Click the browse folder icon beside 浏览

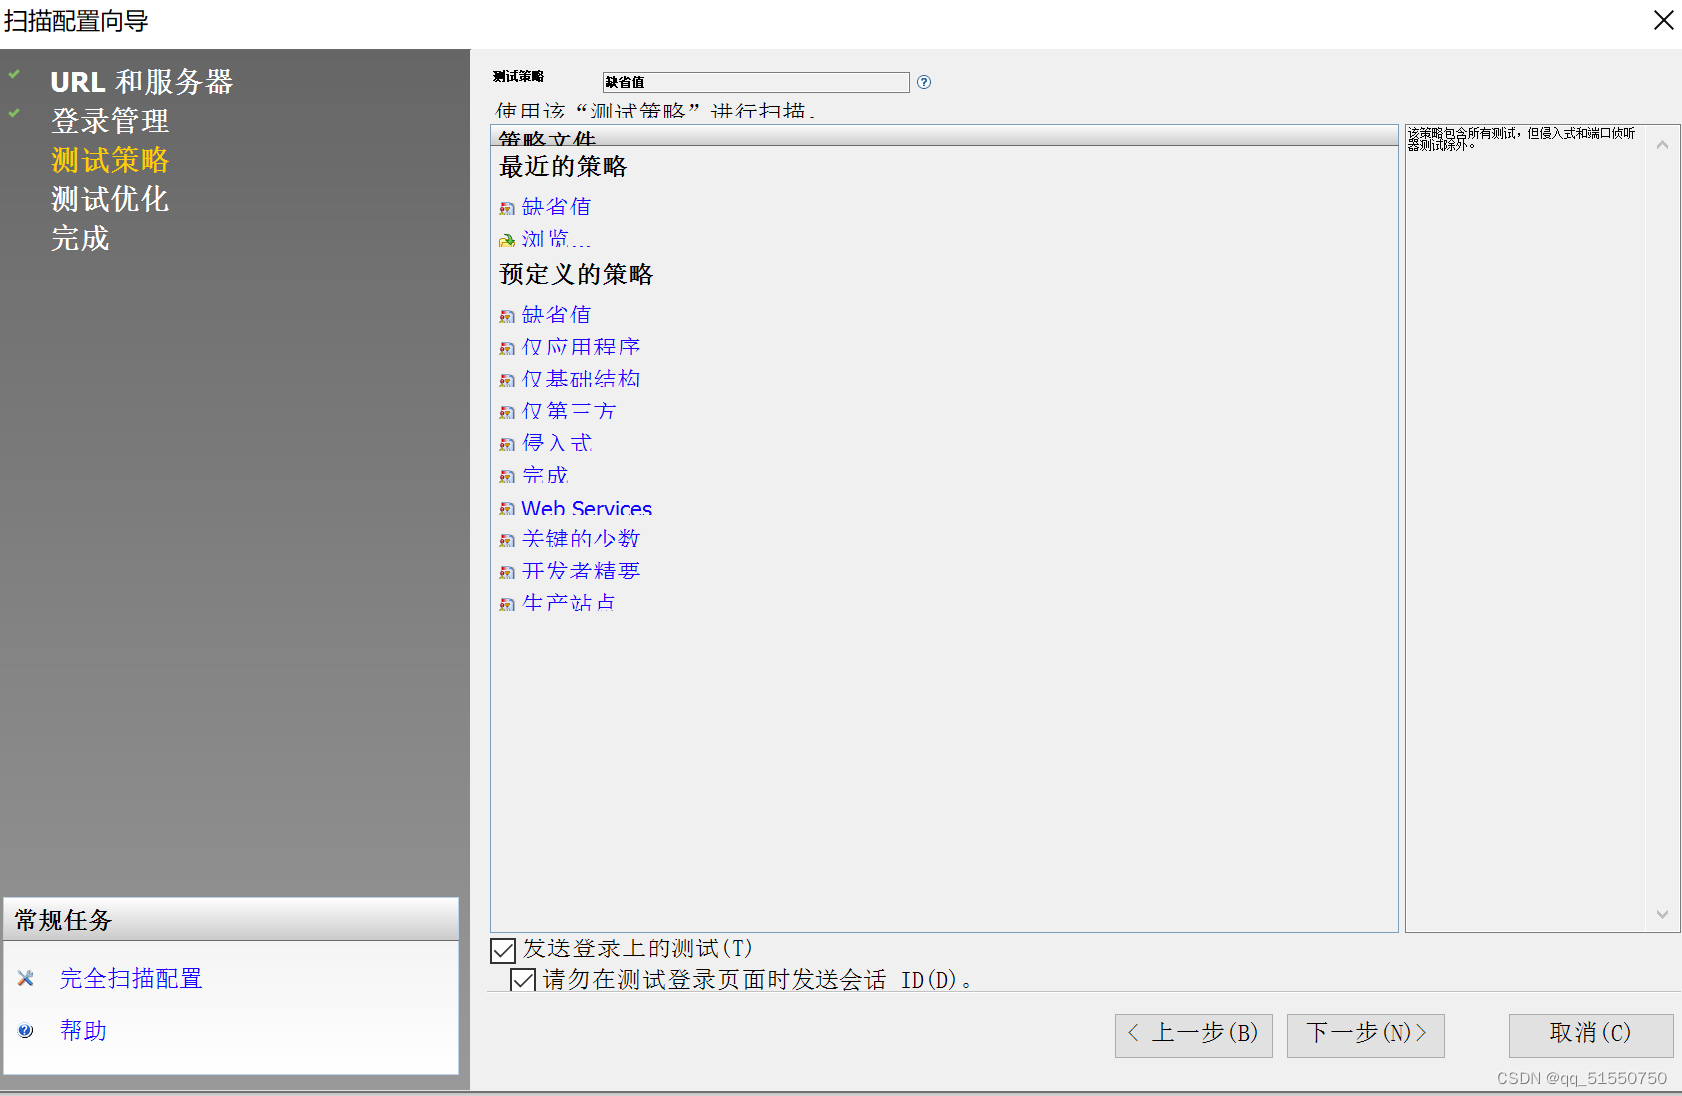tap(507, 240)
